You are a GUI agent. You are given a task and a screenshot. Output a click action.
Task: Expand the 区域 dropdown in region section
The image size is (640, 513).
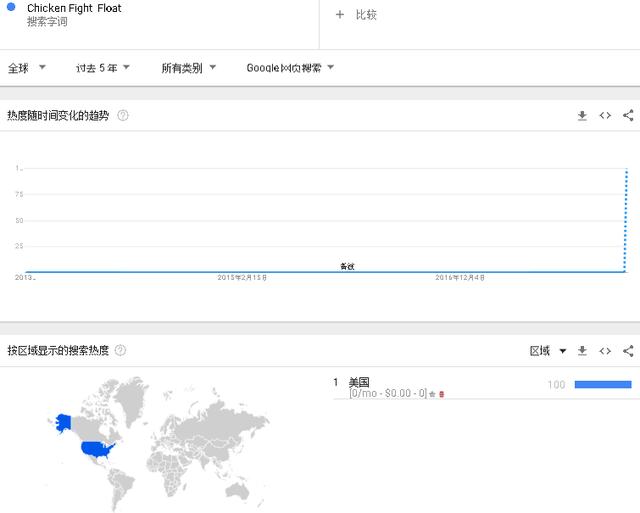coord(548,351)
